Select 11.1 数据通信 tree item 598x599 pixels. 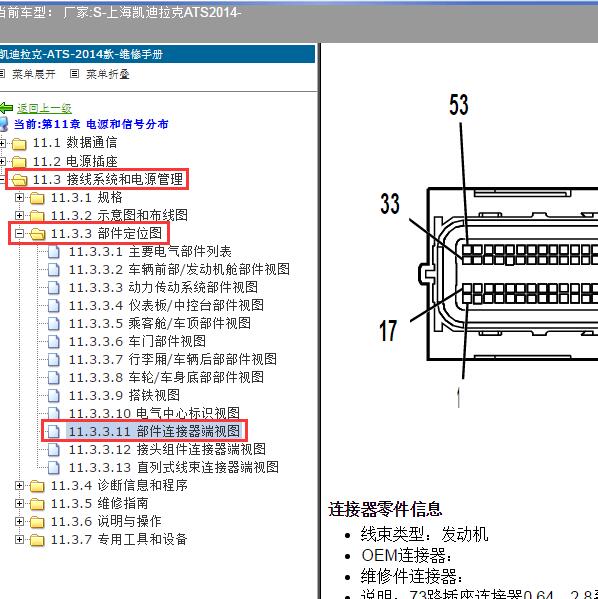75,142
